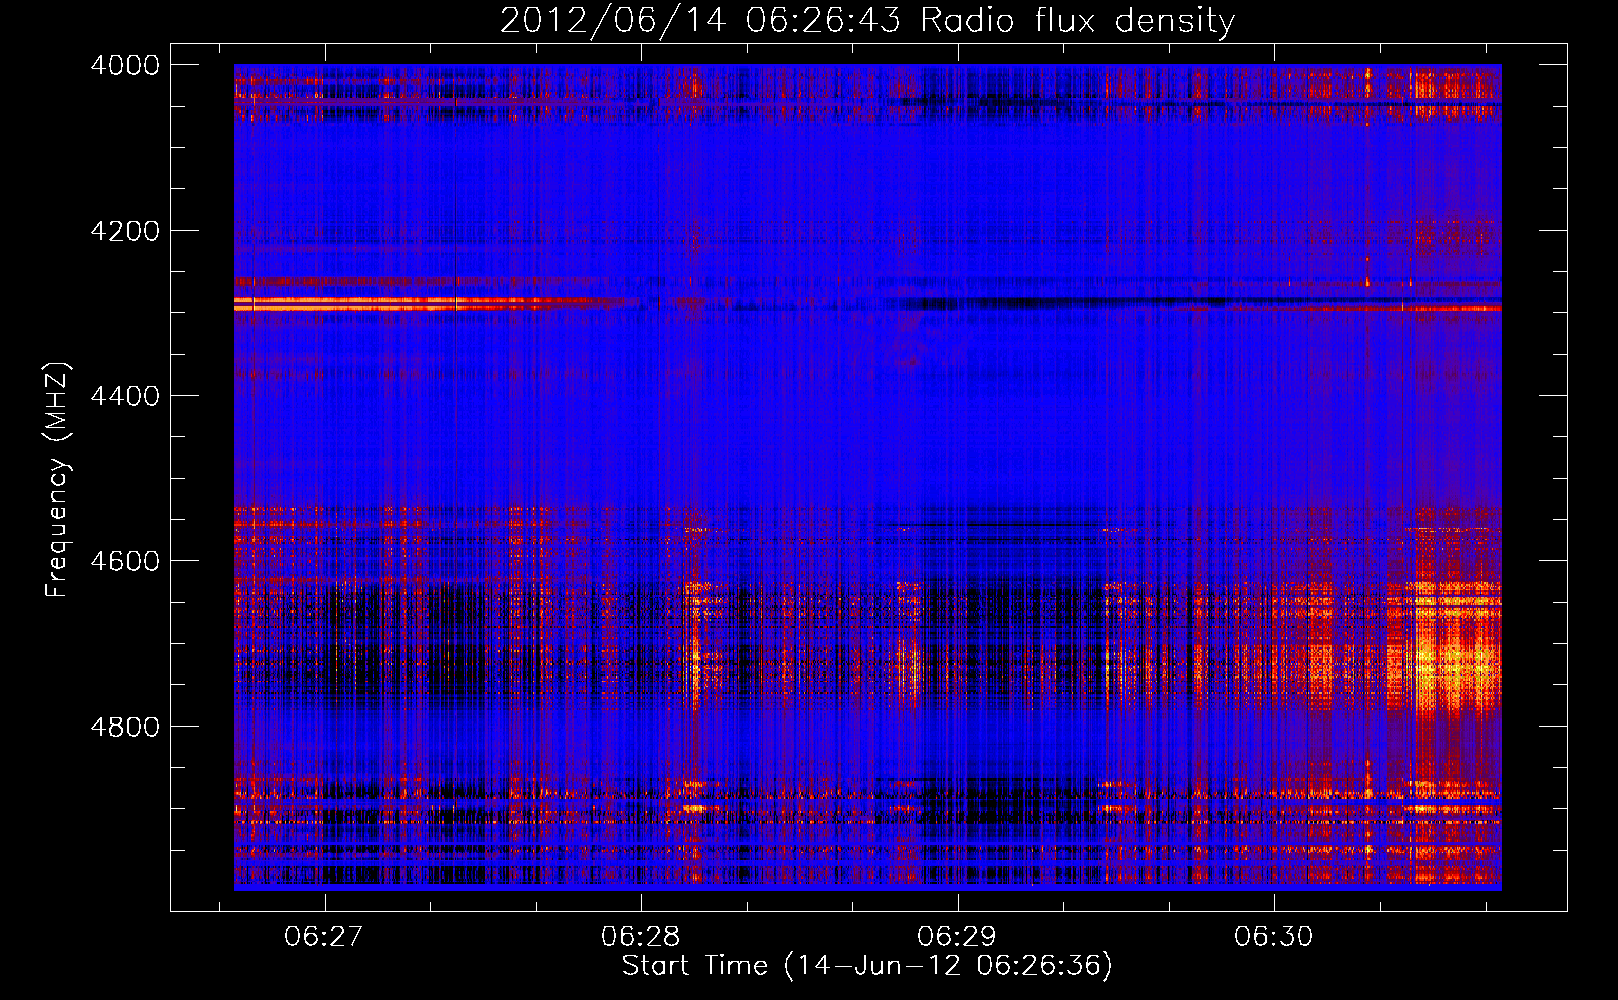
Task: Click the "Frequency (MHZ)" axis label
Action: [57, 480]
